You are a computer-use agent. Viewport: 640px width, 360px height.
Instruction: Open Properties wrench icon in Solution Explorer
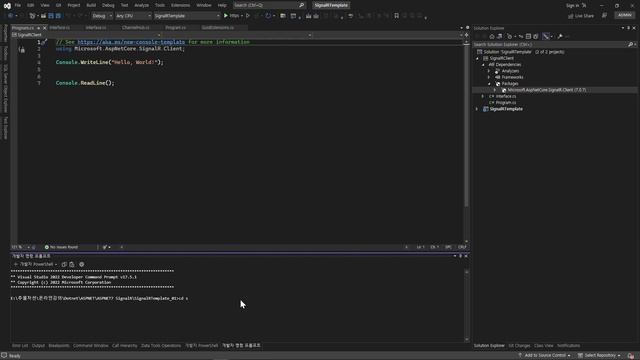pyautogui.click(x=560, y=36)
